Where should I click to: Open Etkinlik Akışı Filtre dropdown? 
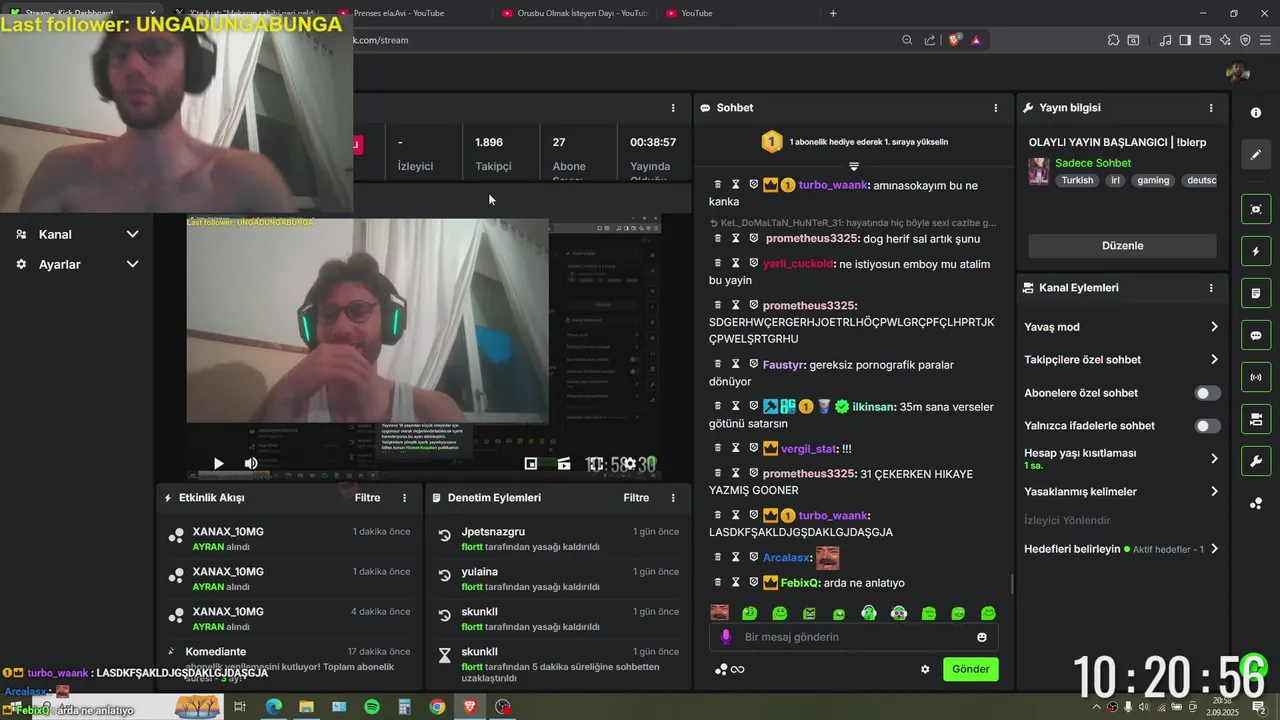(367, 498)
